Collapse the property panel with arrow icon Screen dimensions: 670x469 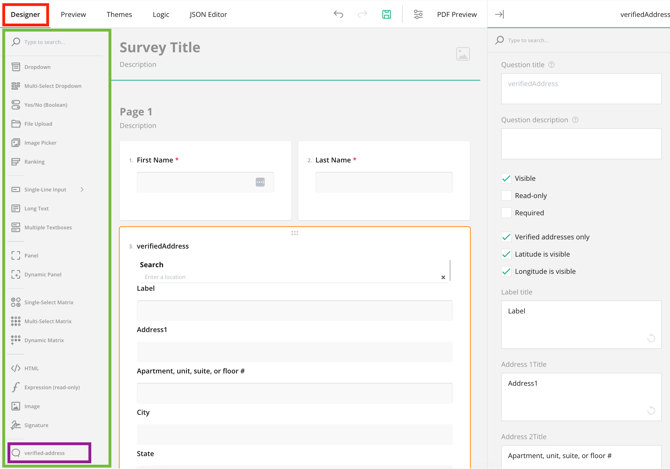click(x=500, y=15)
